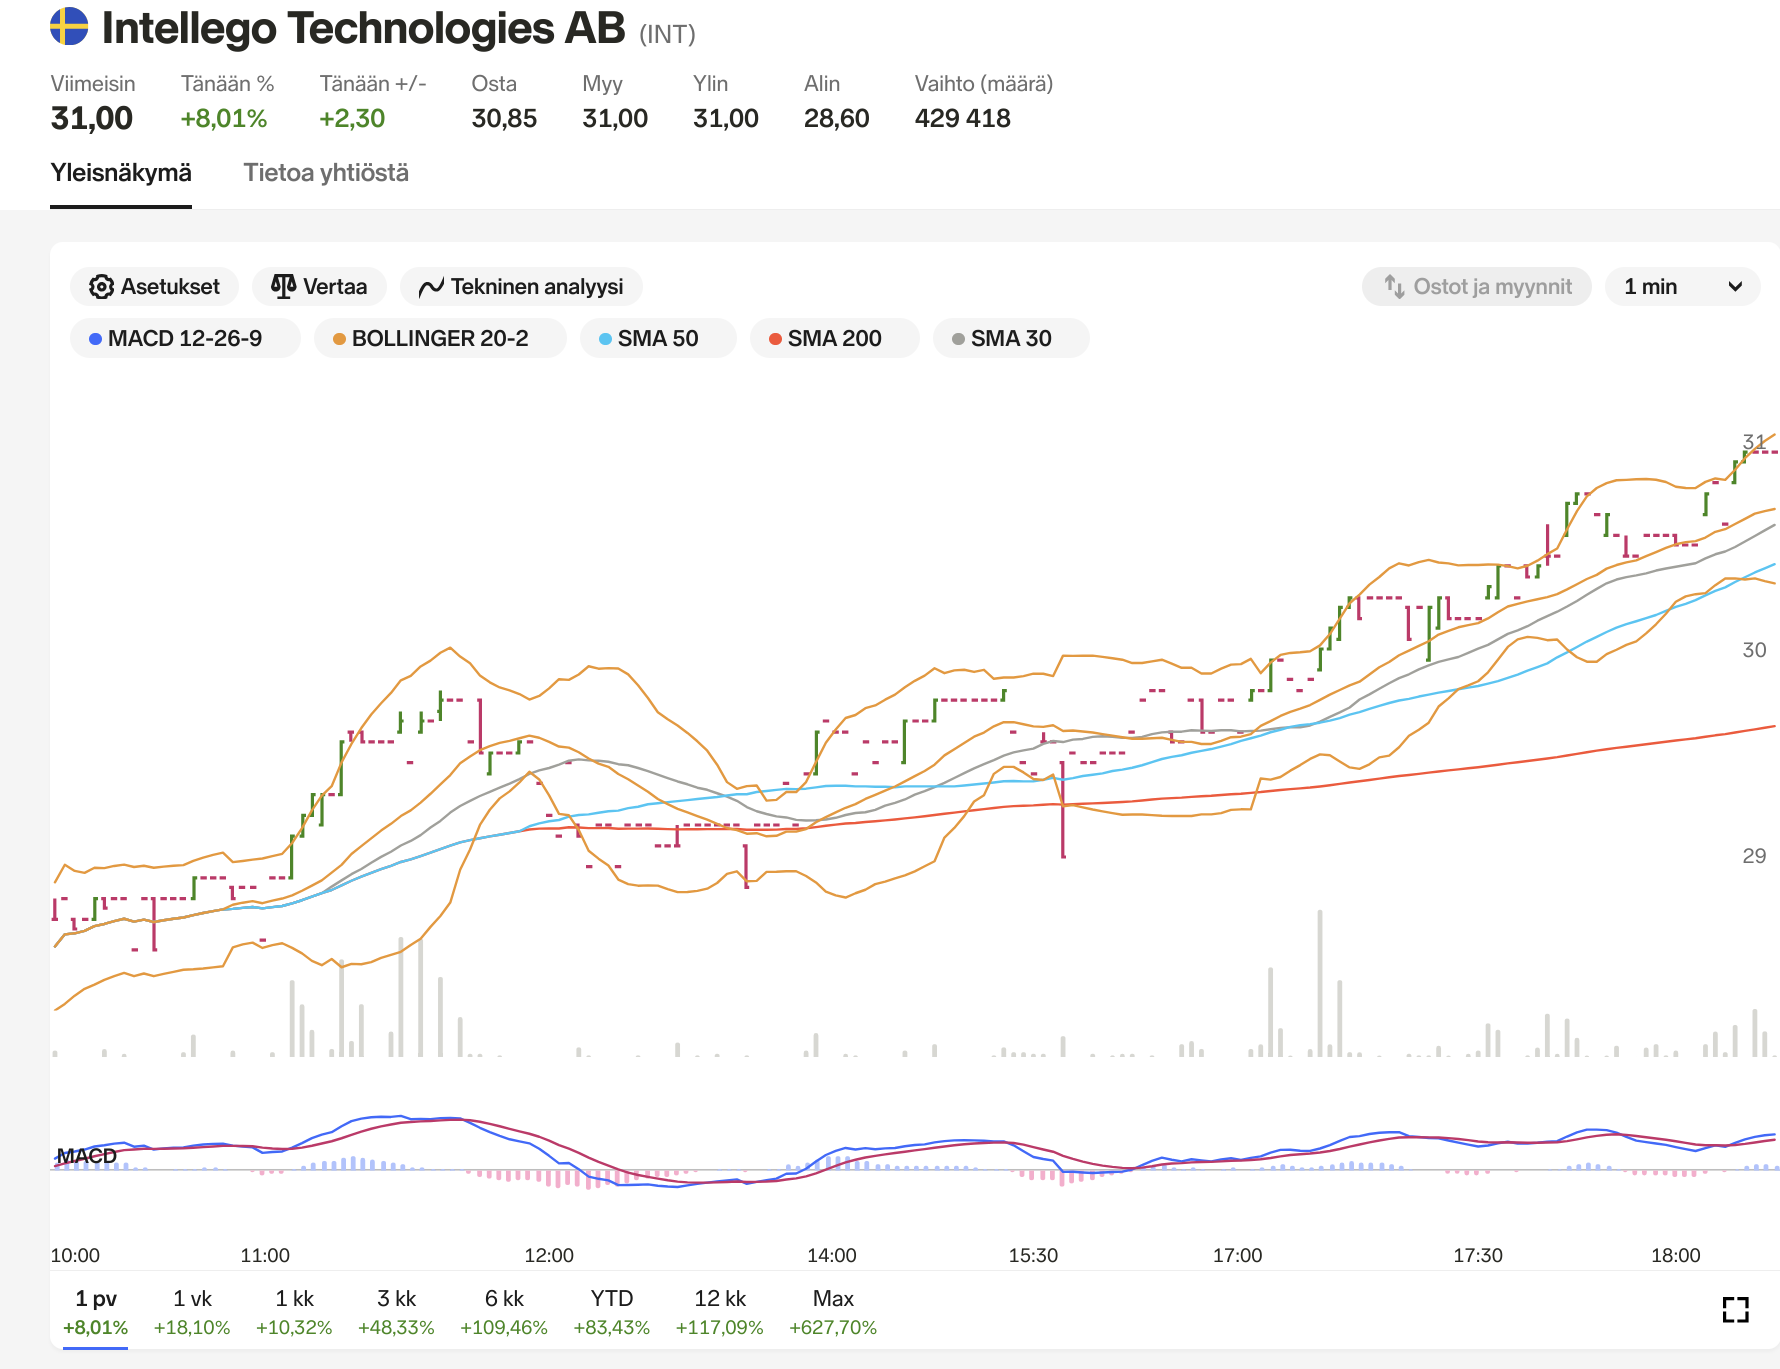1780x1369 pixels.
Task: Show the YTD time range
Action: point(611,1311)
